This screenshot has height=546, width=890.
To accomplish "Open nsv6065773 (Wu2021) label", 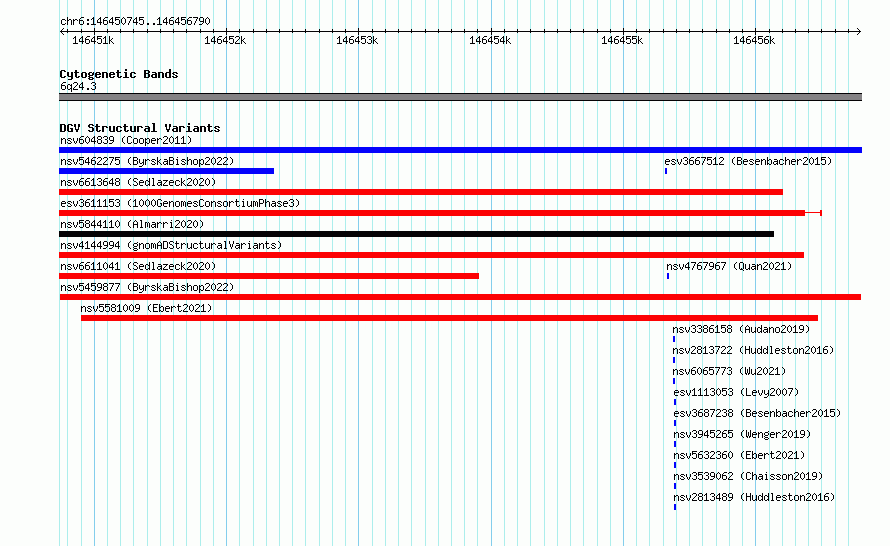I will (729, 371).
